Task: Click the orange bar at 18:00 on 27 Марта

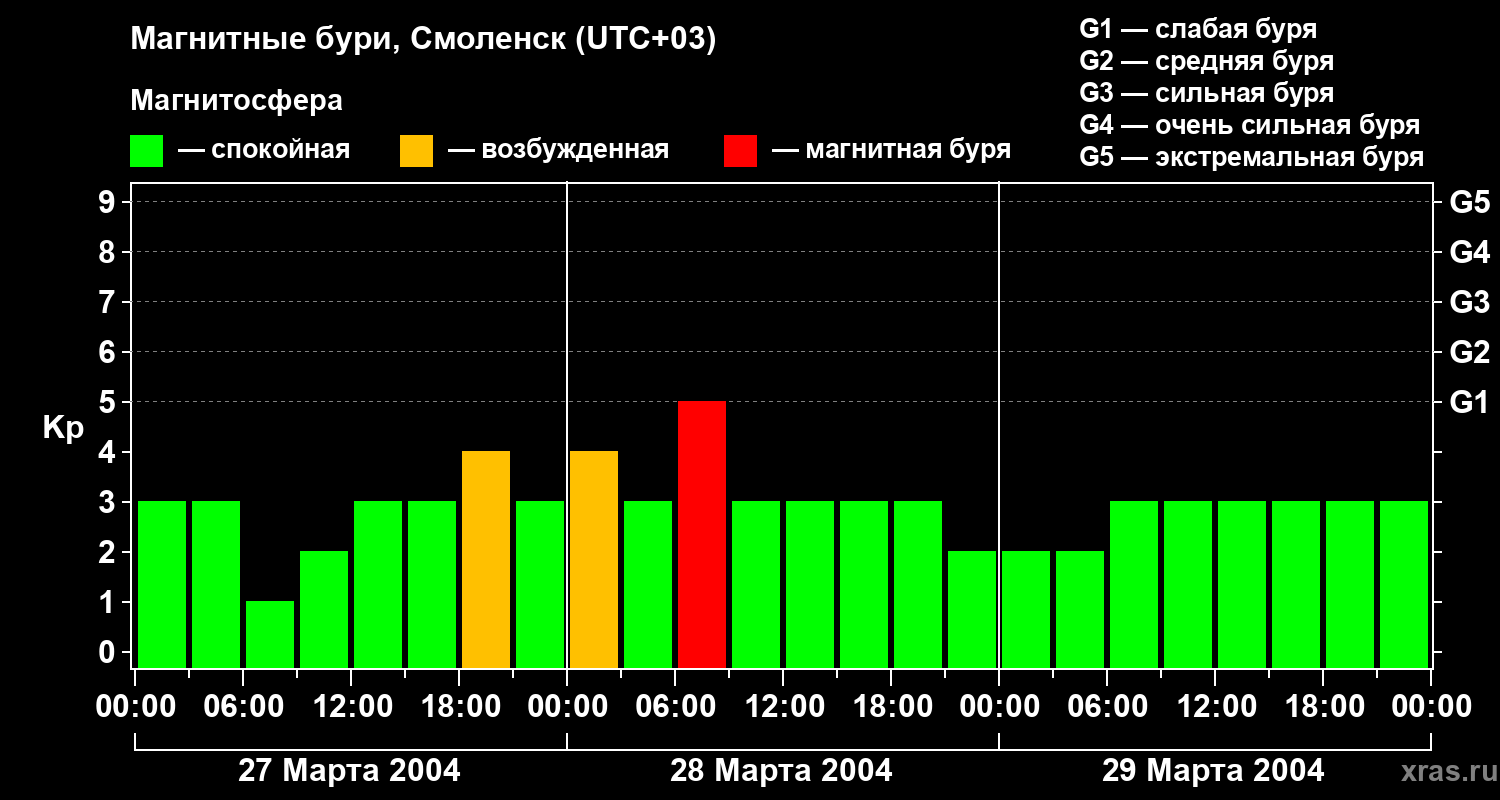Action: (486, 559)
